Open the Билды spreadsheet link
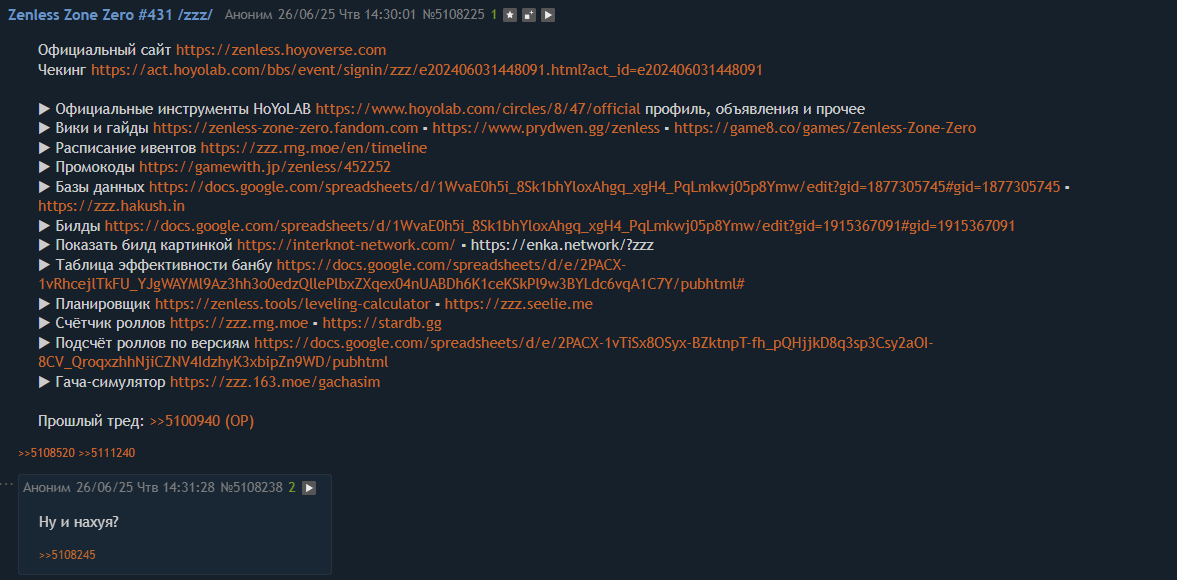Viewport: 1177px width, 580px height. [x=560, y=226]
